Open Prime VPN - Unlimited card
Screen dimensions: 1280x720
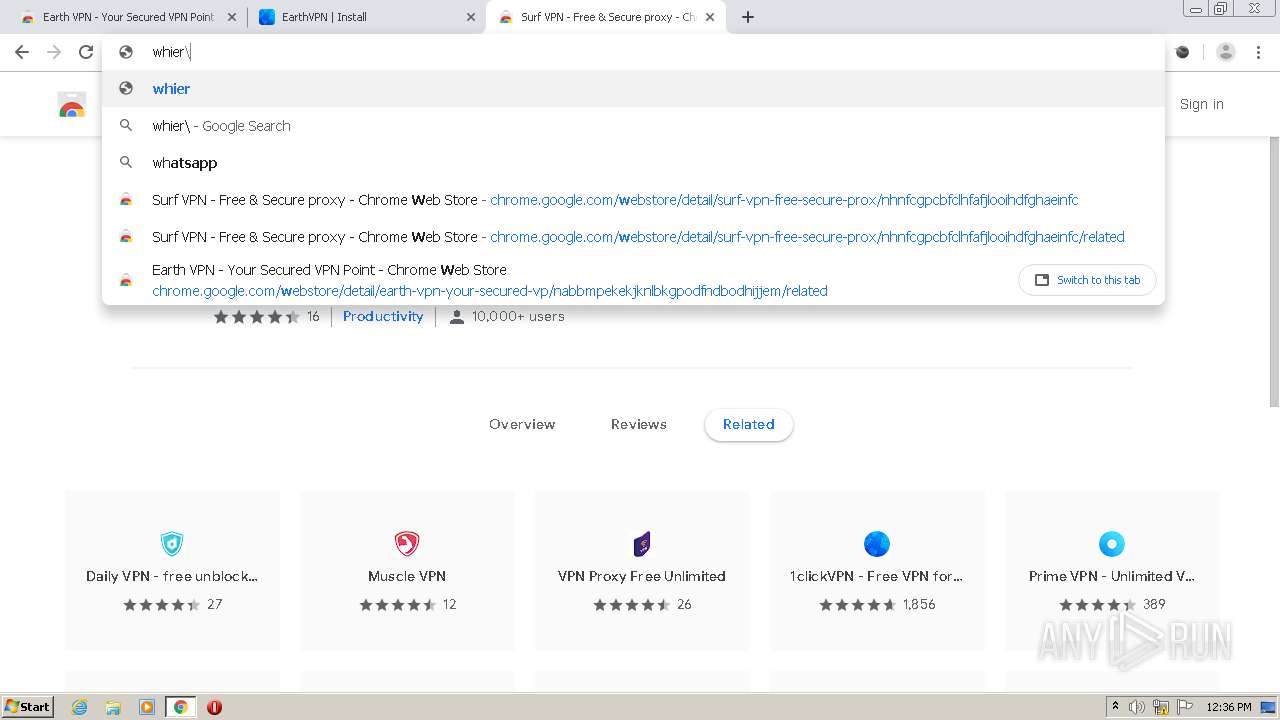1112,570
